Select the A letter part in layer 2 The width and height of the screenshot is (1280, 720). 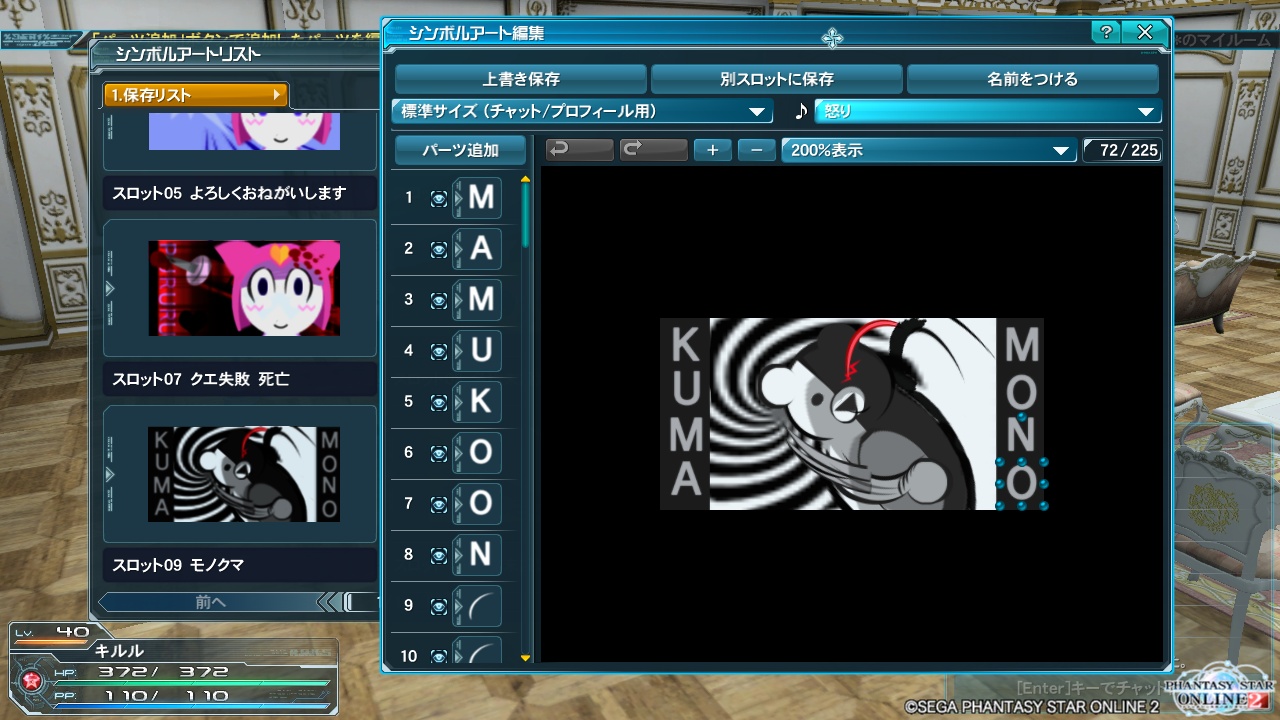click(x=481, y=249)
